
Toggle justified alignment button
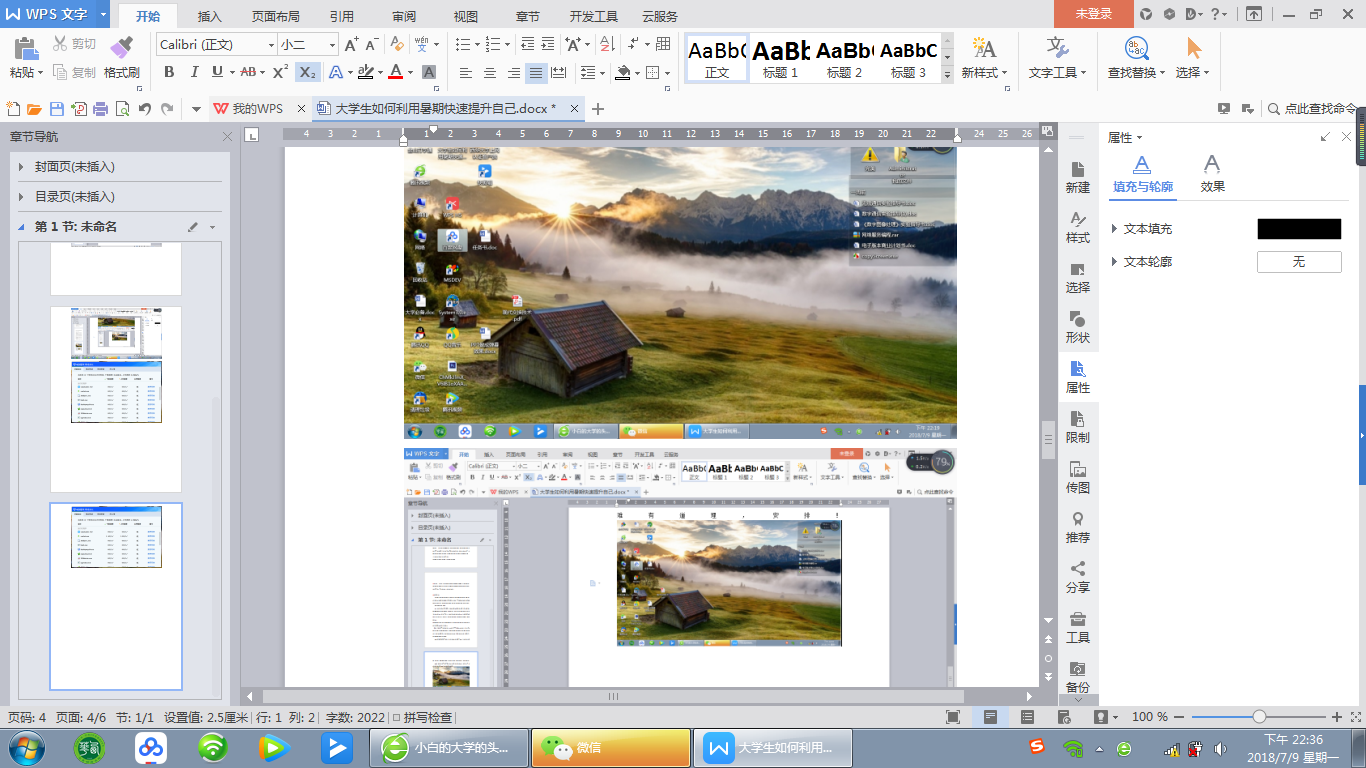537,72
